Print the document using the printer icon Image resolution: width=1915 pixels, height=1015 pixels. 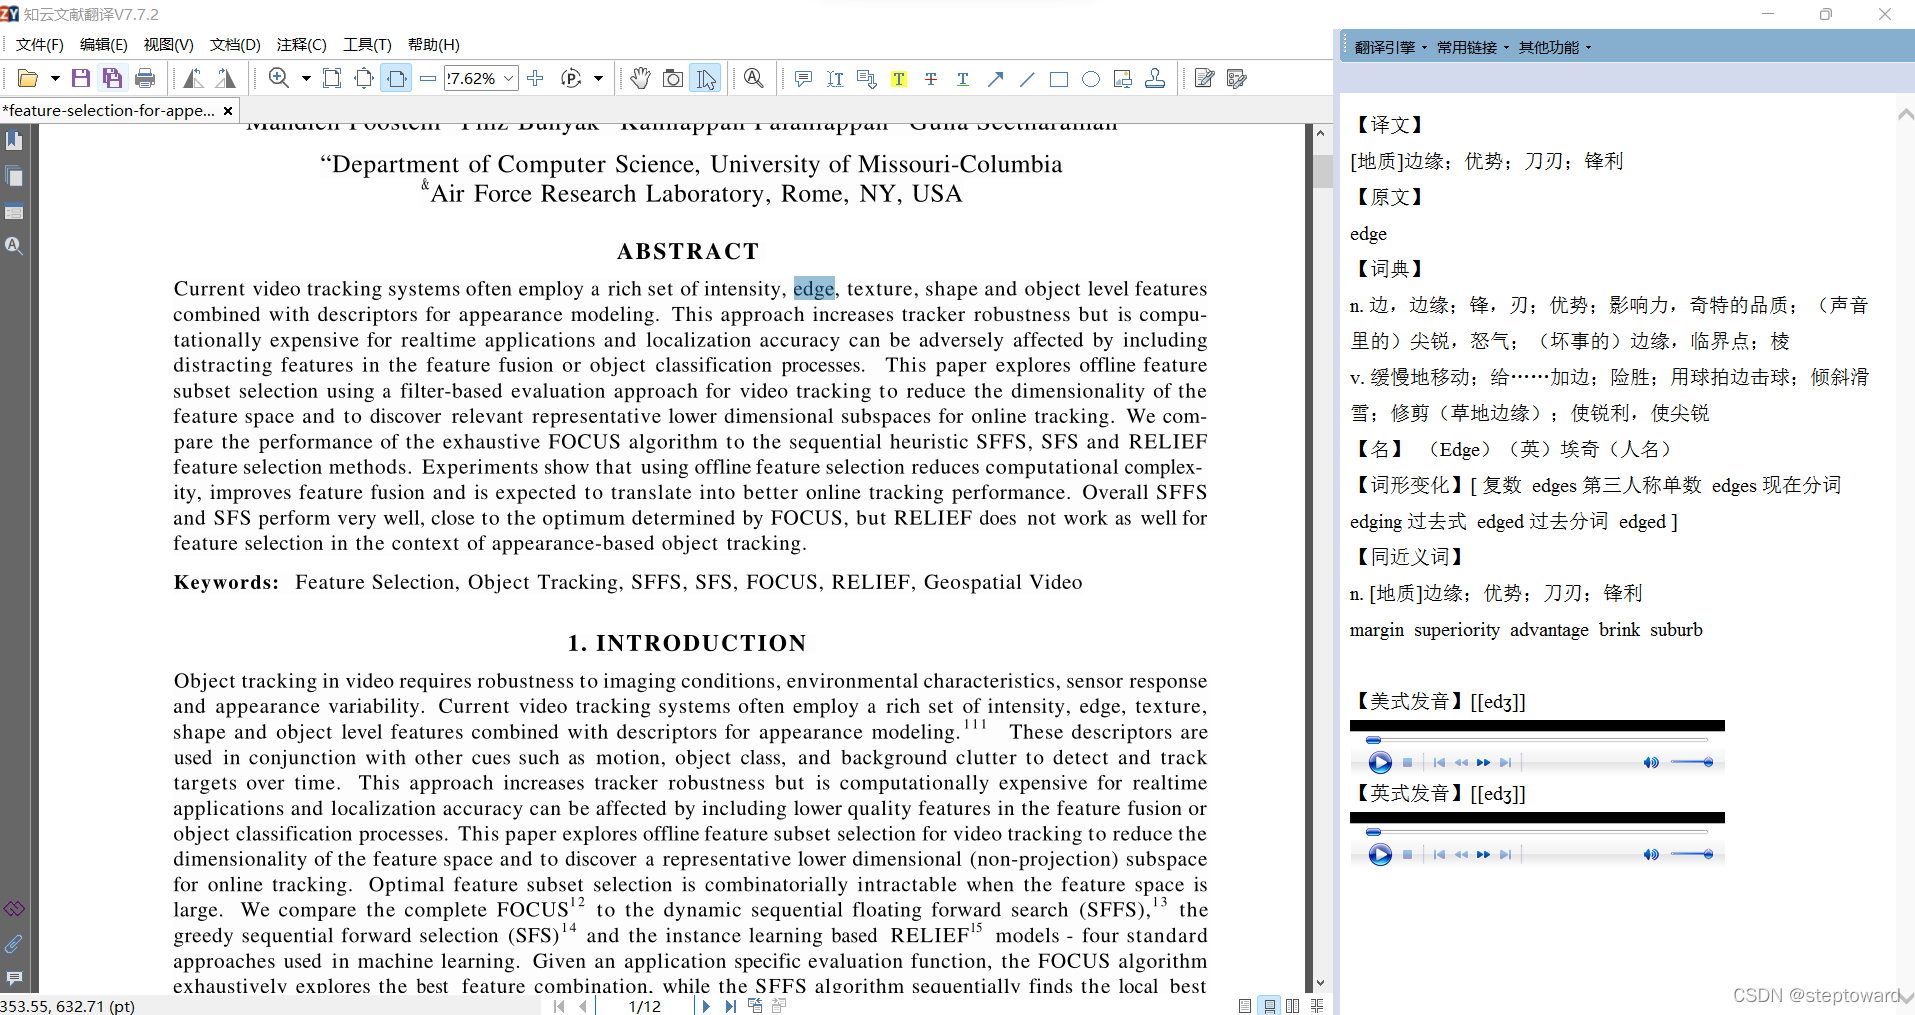point(145,79)
